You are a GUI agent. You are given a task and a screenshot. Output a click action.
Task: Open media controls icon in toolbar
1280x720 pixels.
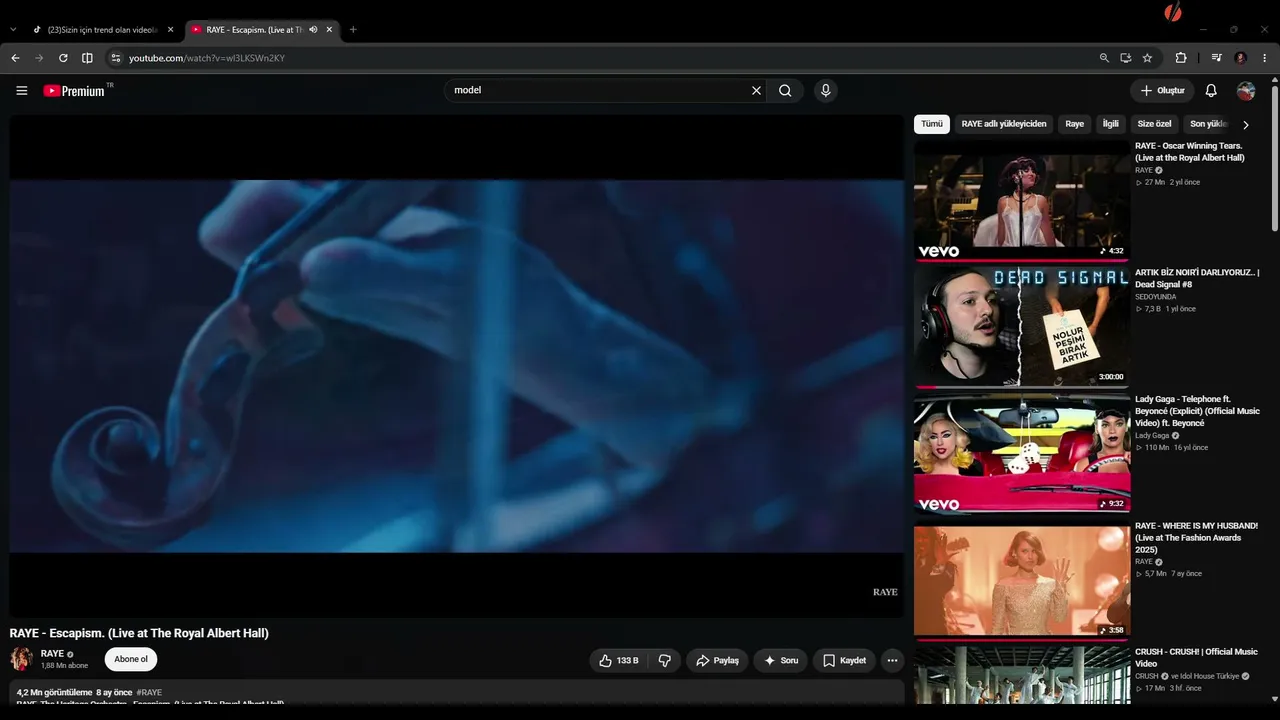click(x=1217, y=58)
